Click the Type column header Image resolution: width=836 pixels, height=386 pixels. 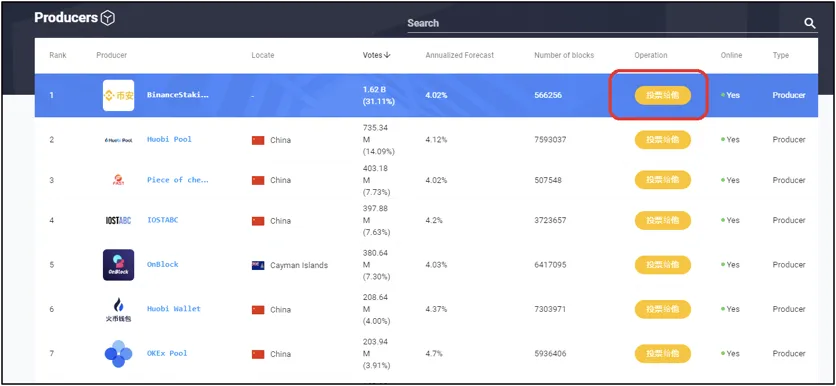(x=781, y=55)
